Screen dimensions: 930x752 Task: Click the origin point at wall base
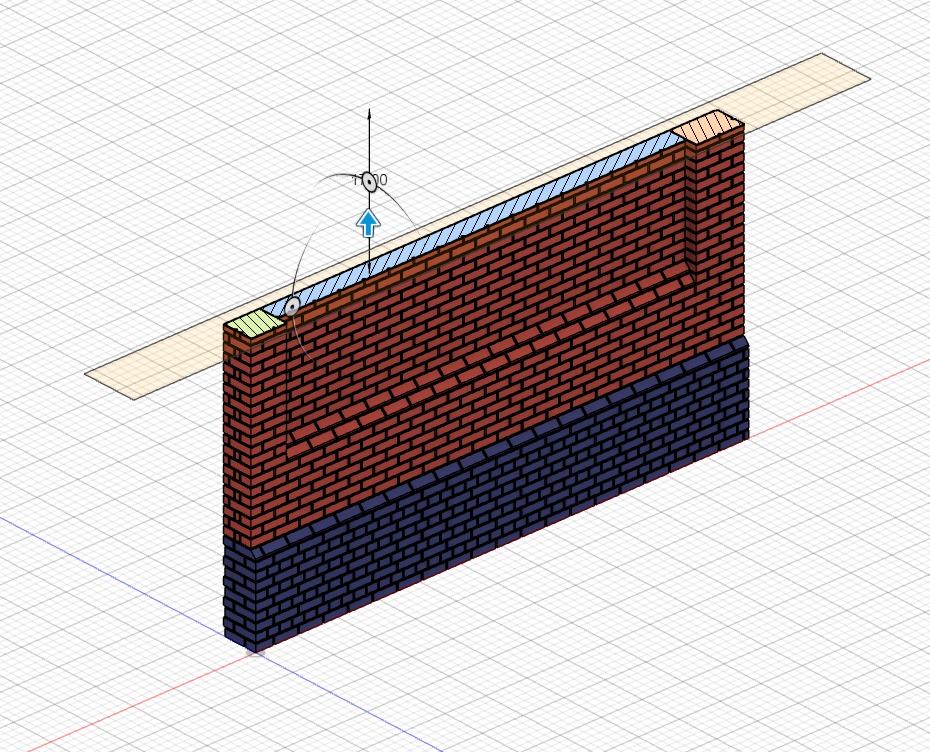[x=255, y=651]
